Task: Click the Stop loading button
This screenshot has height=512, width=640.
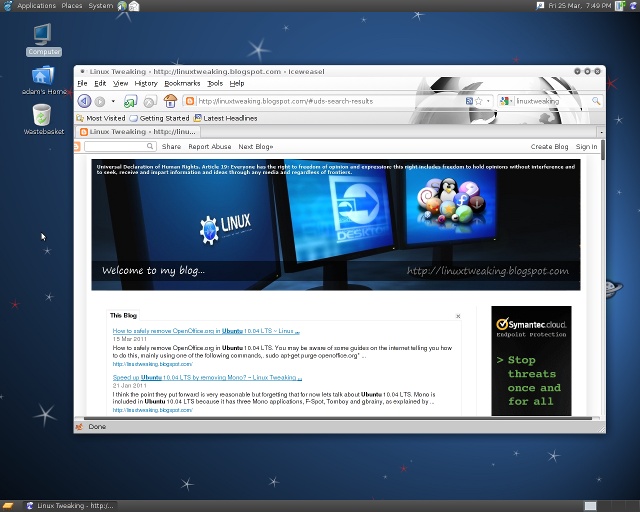Action: (150, 101)
